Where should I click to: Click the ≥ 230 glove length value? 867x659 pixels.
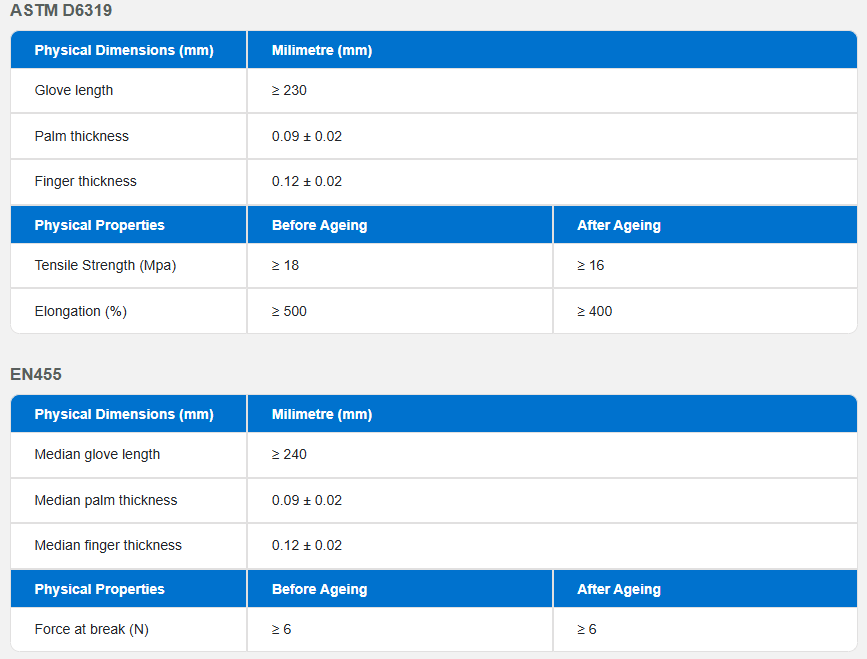pyautogui.click(x=289, y=90)
